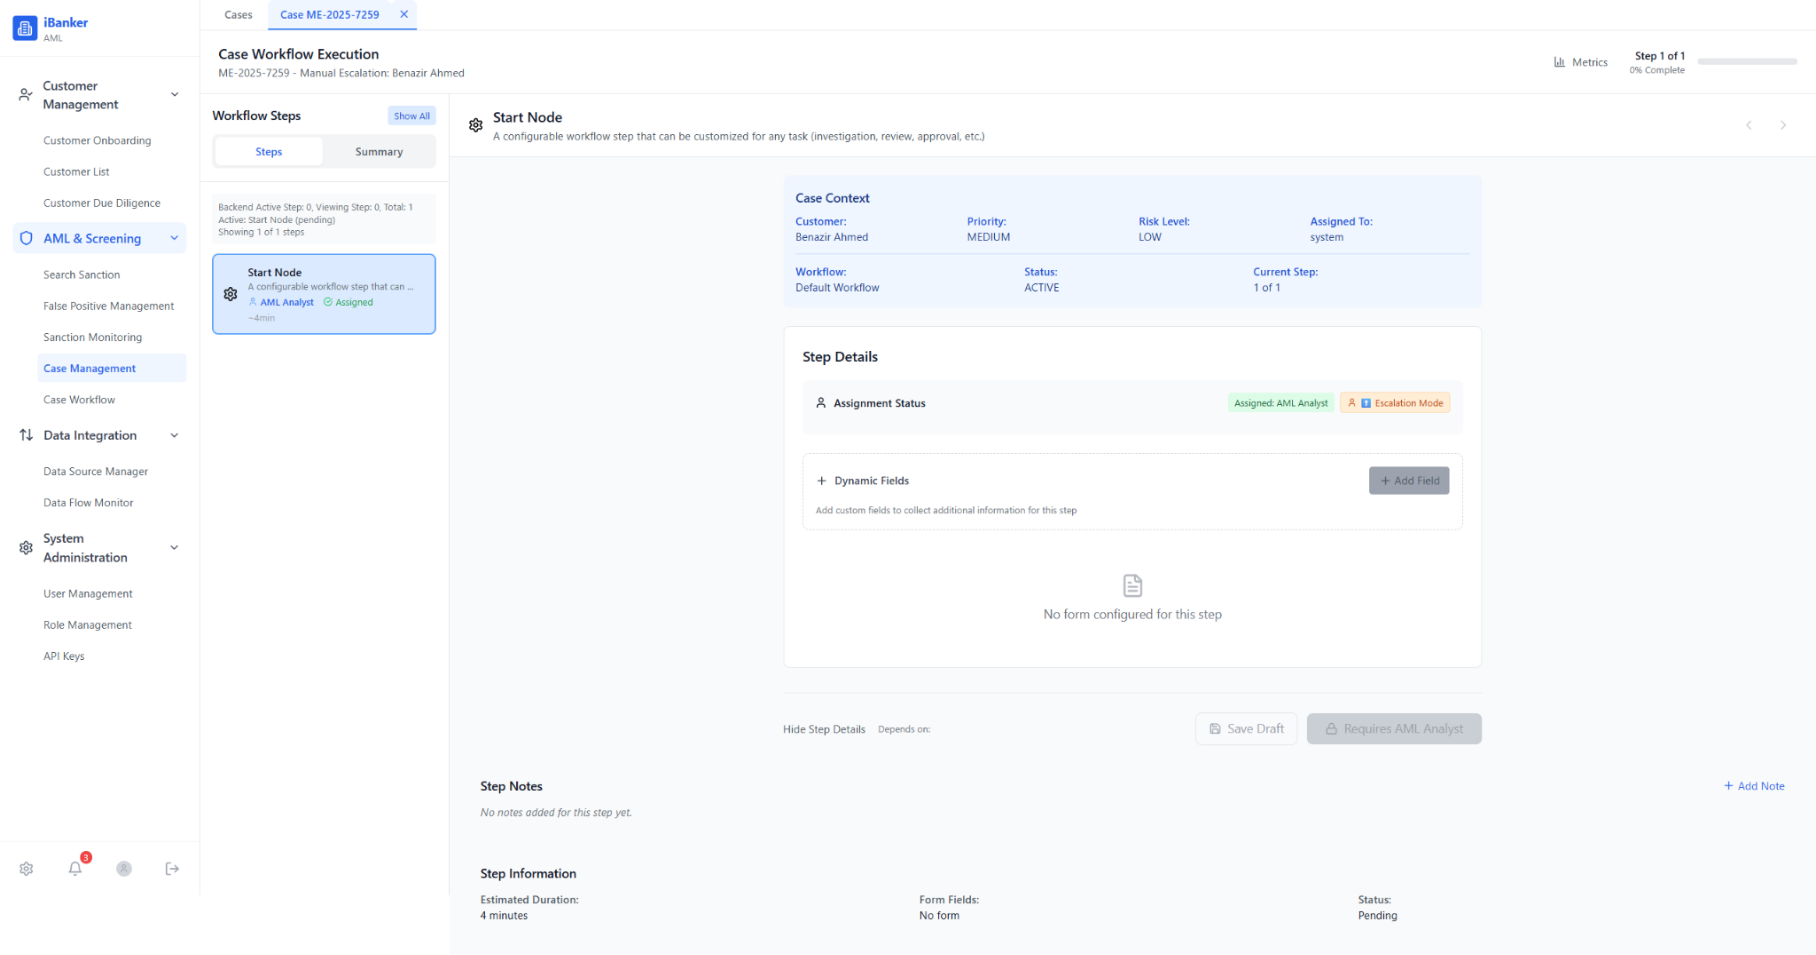Click the Add Field button
The image size is (1816, 955).
pos(1408,481)
